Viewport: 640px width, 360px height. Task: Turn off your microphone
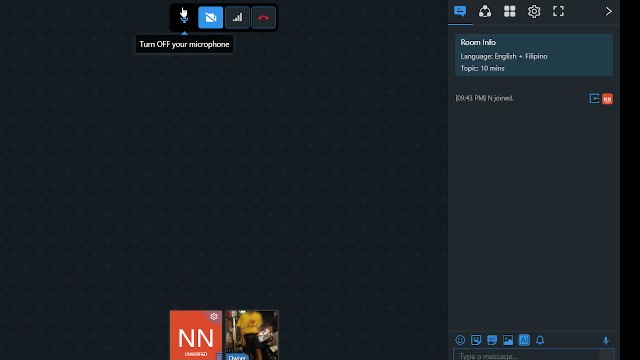(184, 18)
